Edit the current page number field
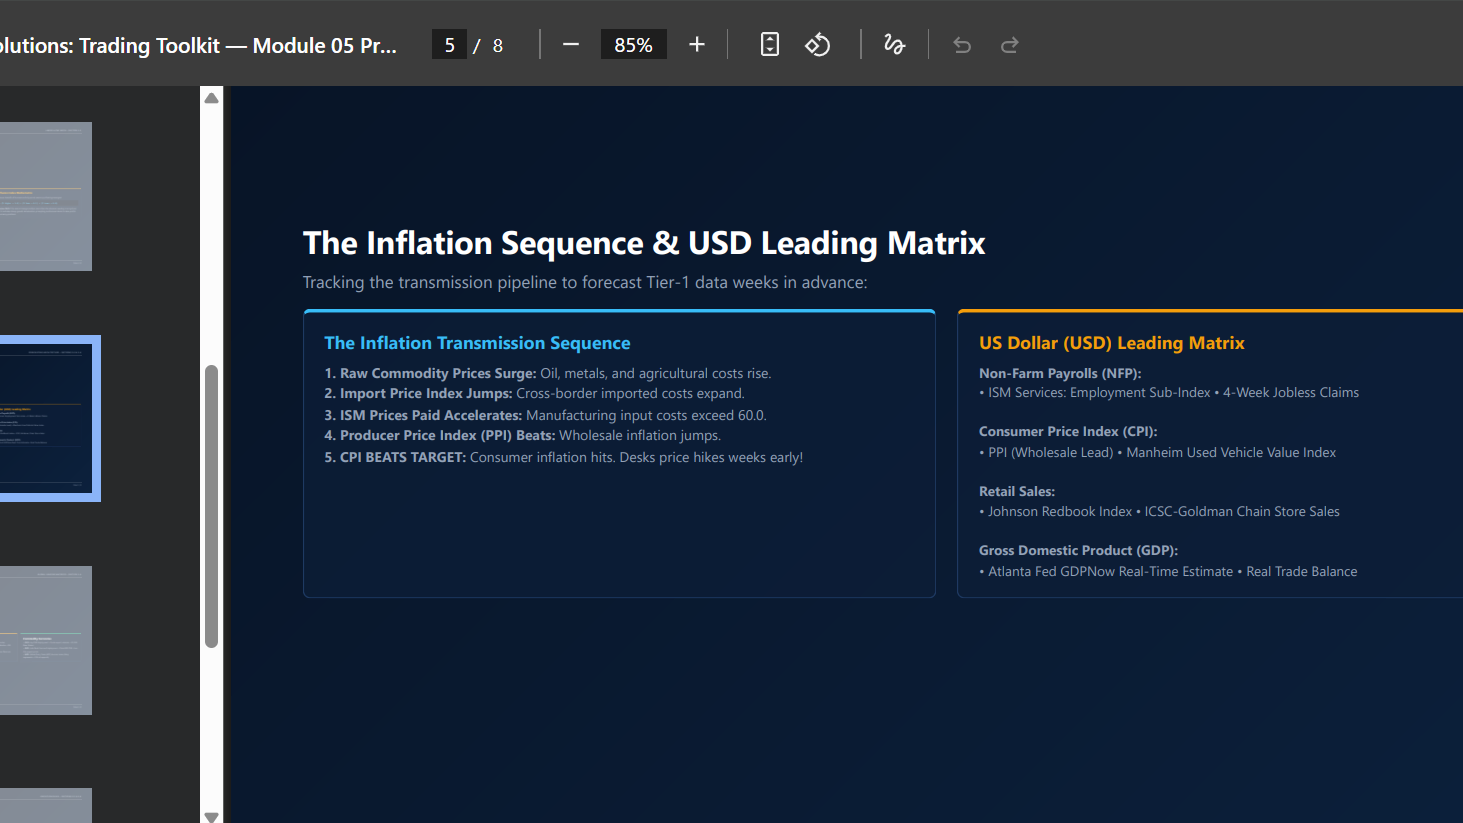 tap(450, 45)
